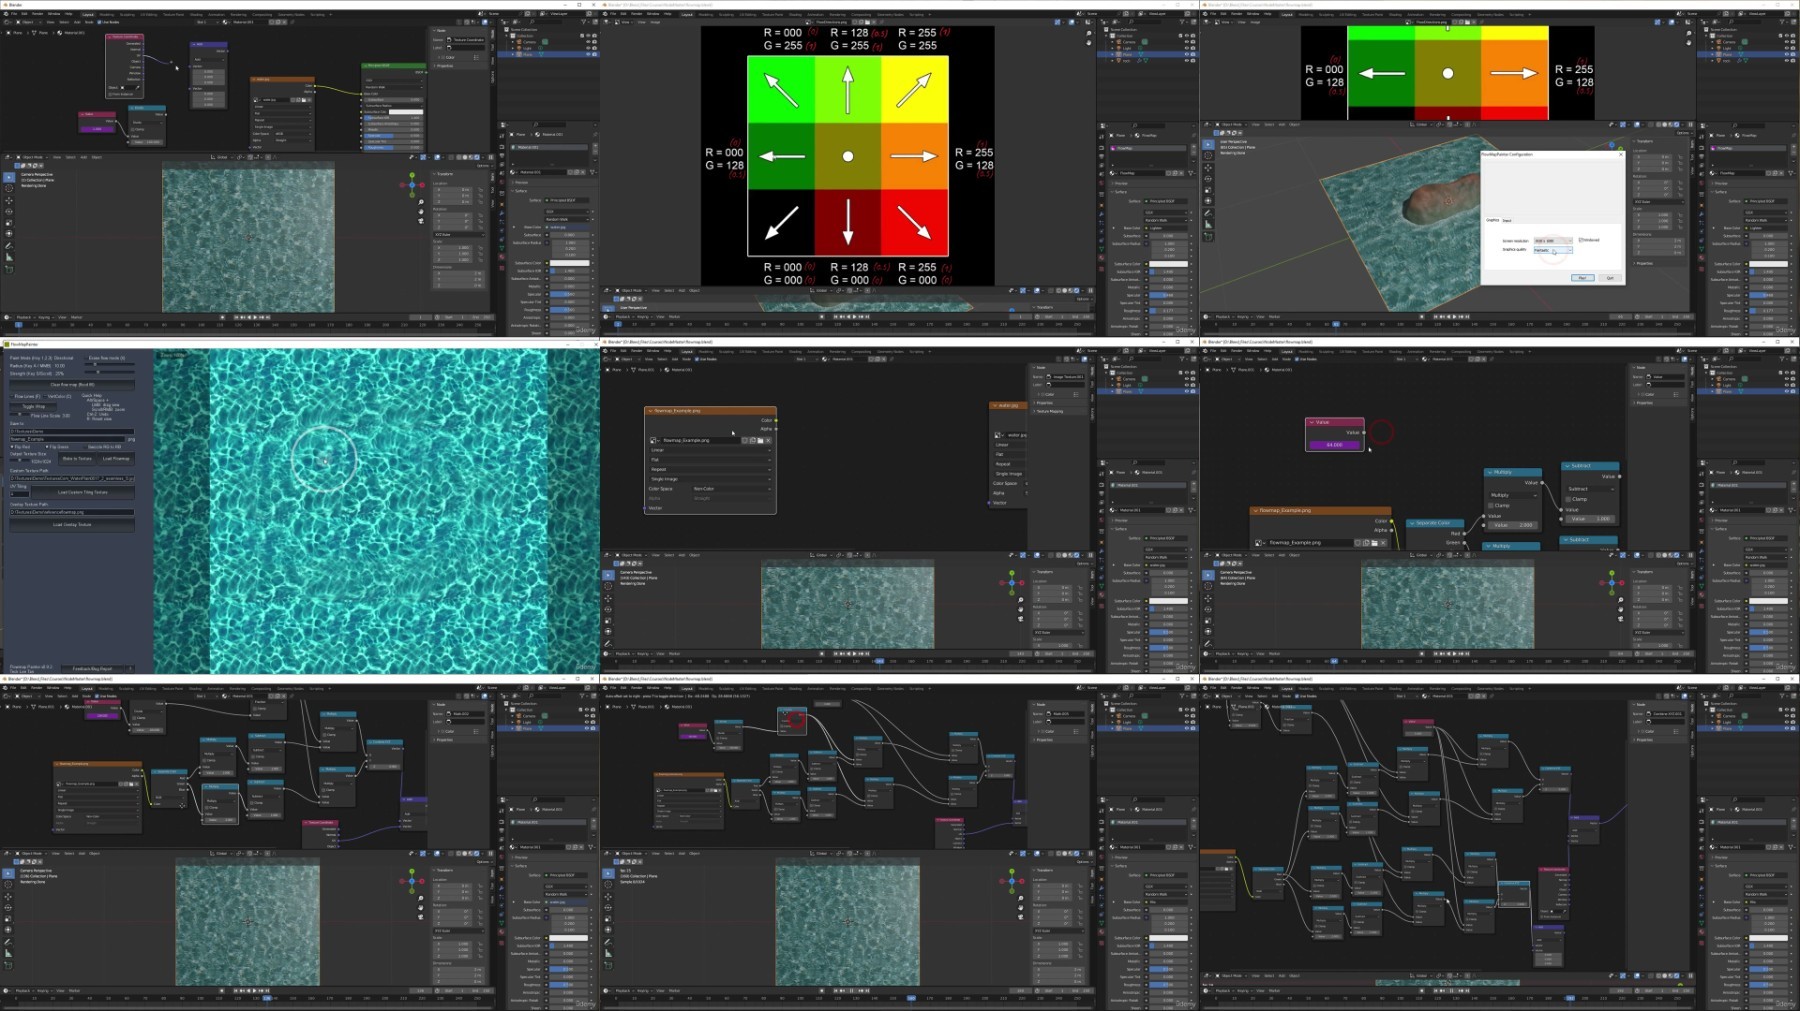Click Bake to Texture button in FlowMapPainter
Image resolution: width=1800 pixels, height=1011 pixels.
tap(77, 459)
